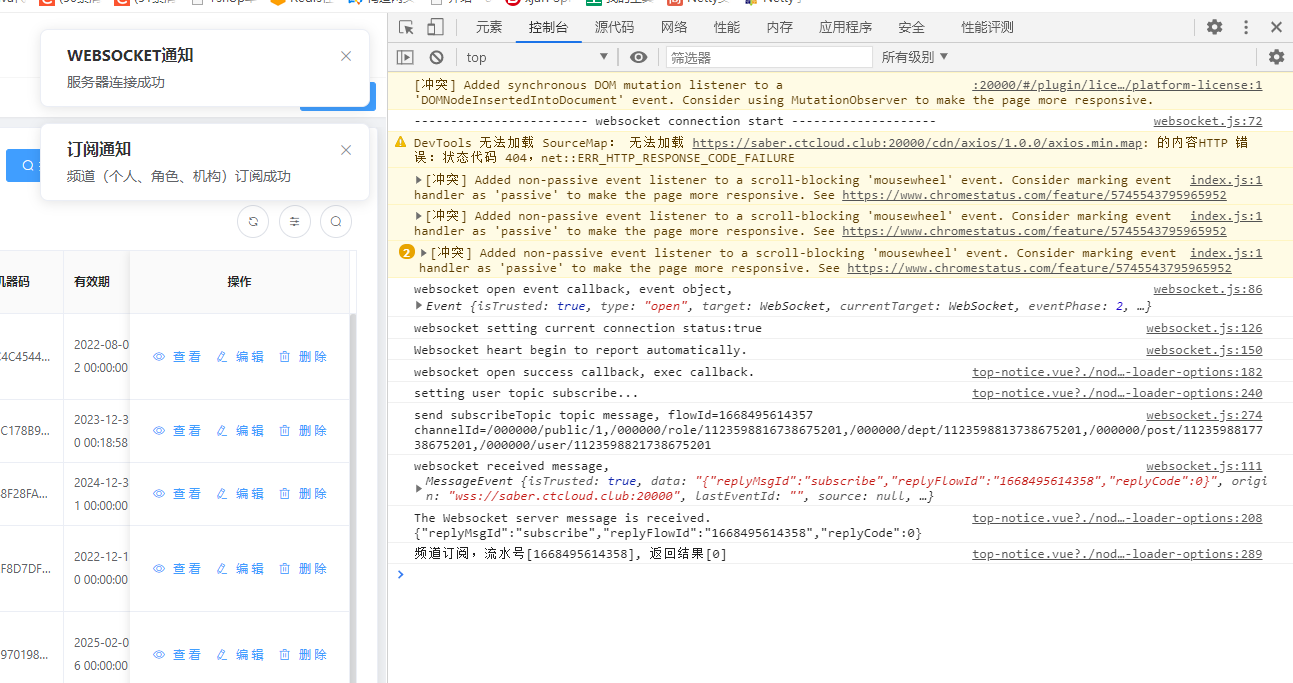The width and height of the screenshot is (1293, 683).
Task: Open the top JavaScript context dropdown
Action: coord(537,57)
